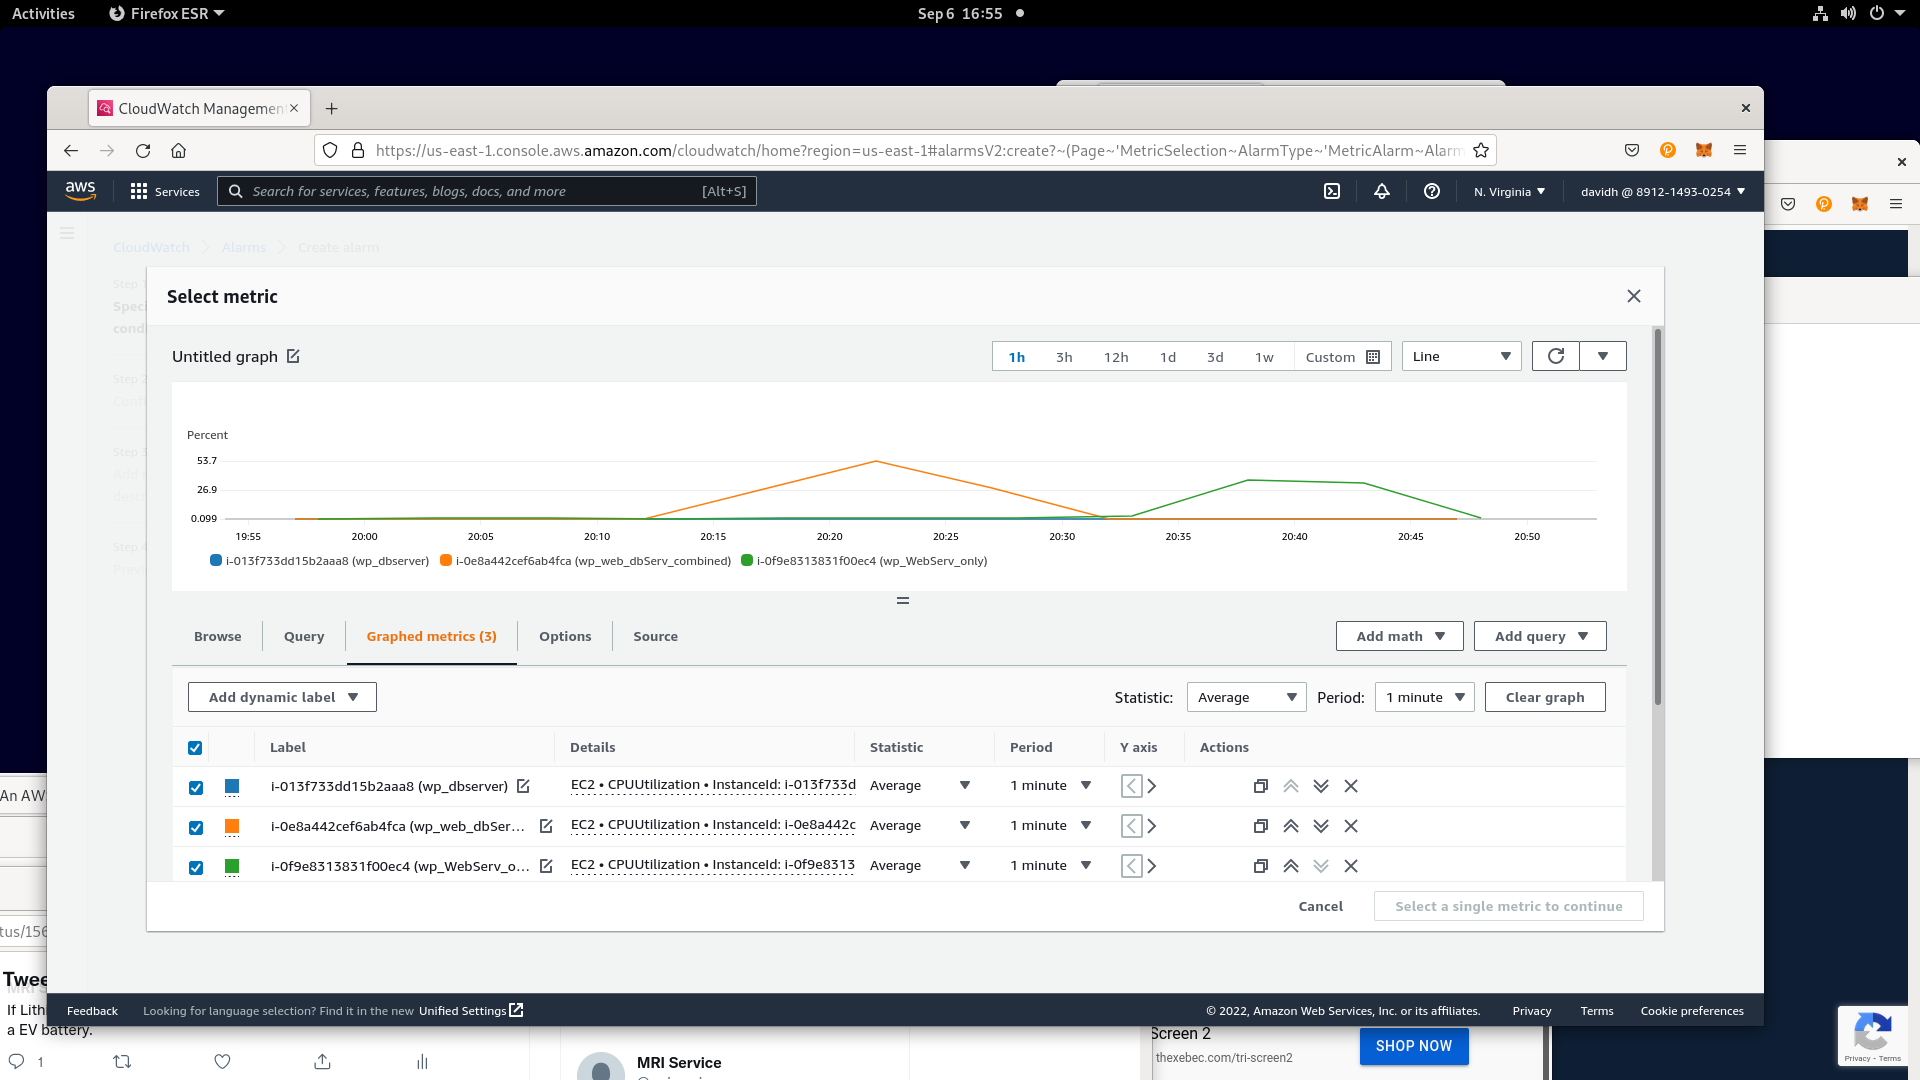Move the wp_web_dbServ_combined row up
Viewport: 1920px width, 1080px height.
1291,826
